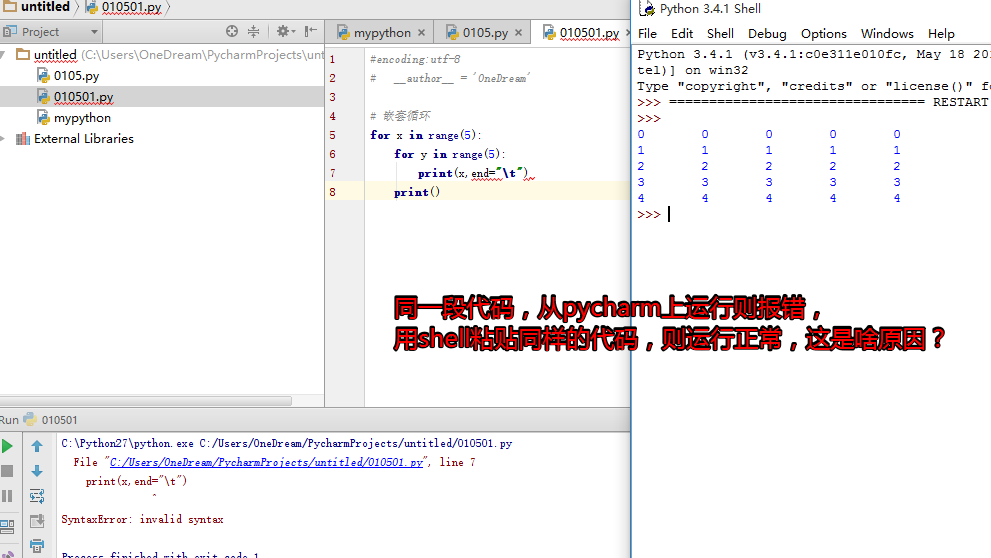
Task: Switch to the 0105.py editor tab
Action: [x=485, y=33]
